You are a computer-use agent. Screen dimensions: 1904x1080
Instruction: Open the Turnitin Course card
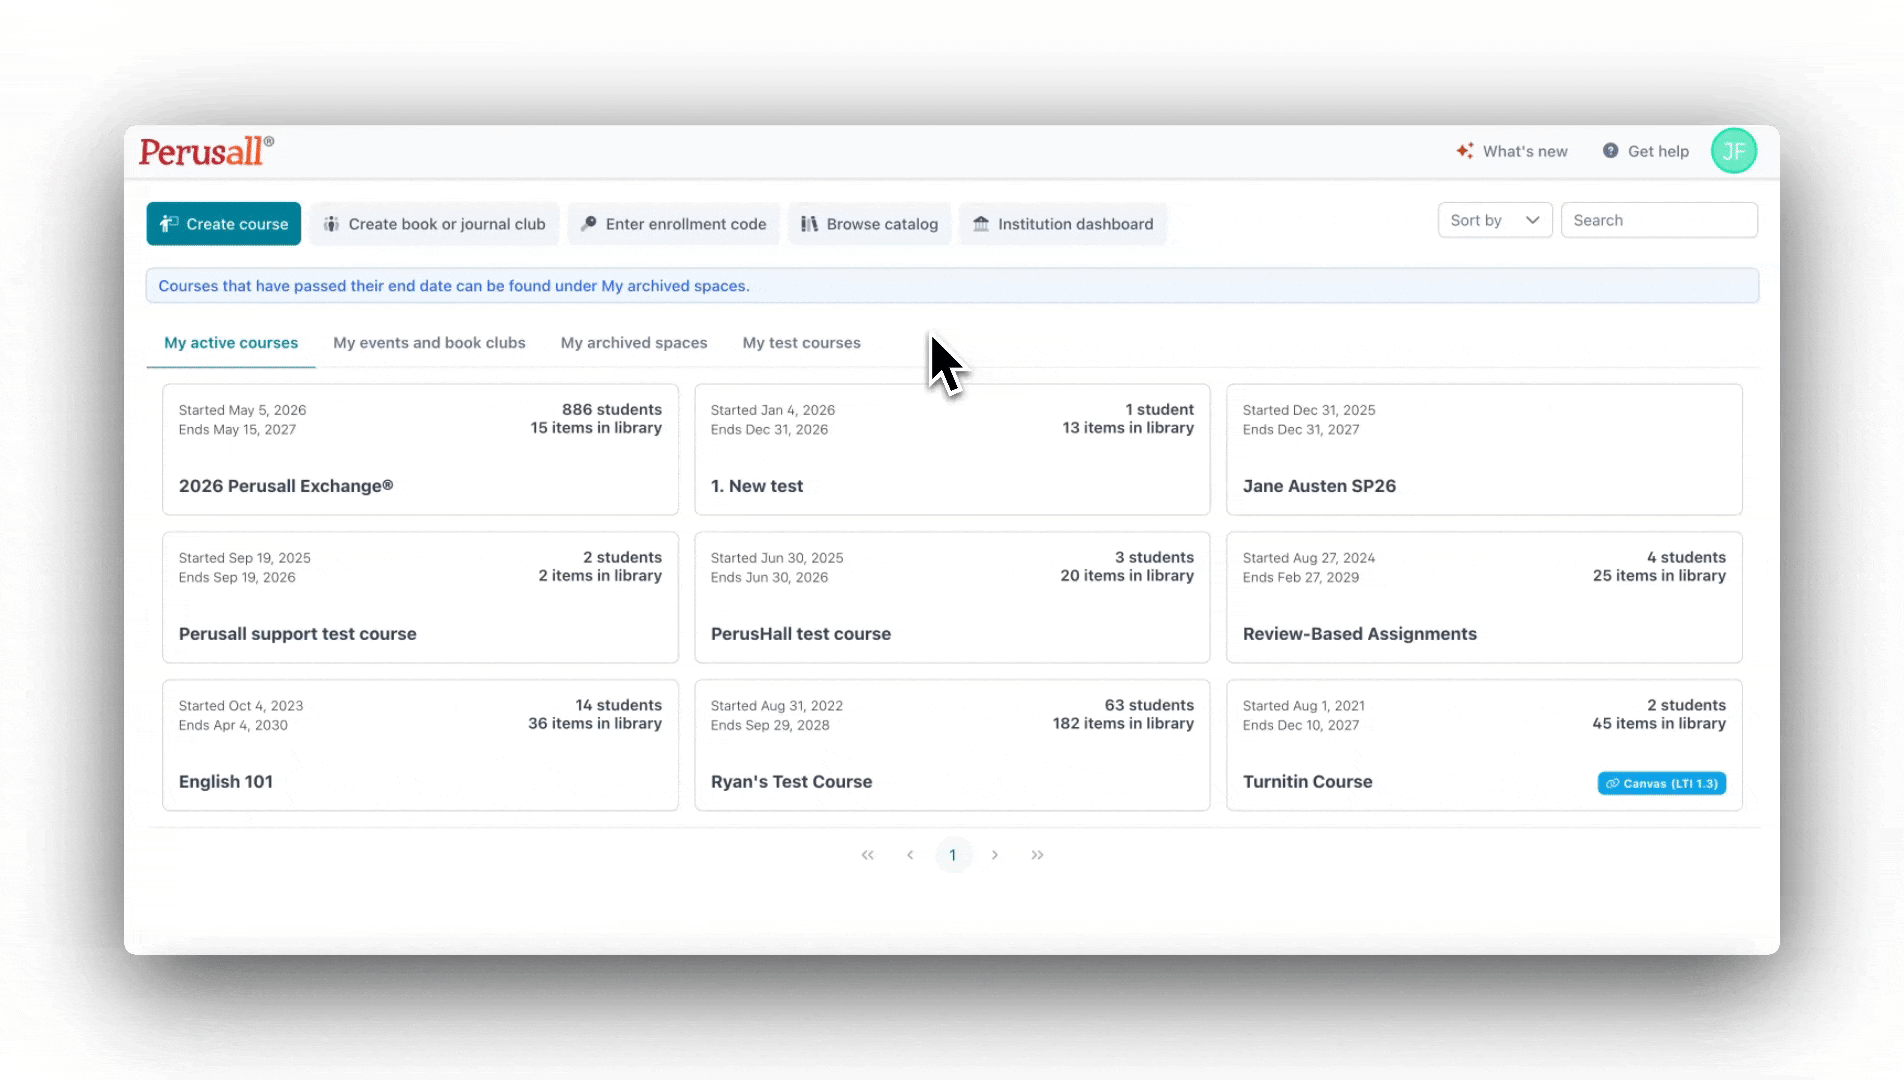tap(1484, 746)
